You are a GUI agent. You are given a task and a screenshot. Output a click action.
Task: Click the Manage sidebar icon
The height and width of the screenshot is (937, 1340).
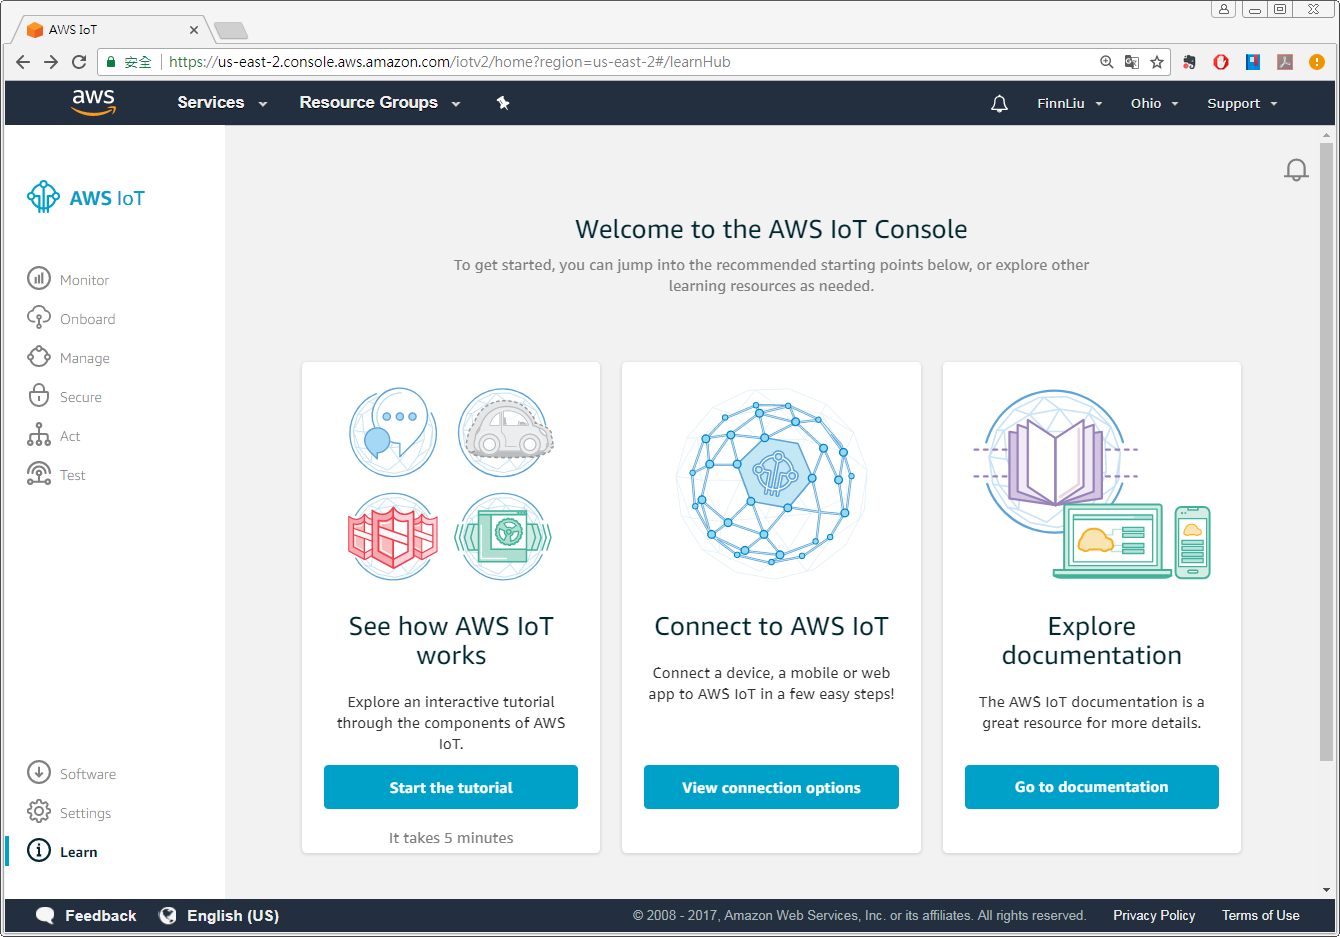[x=39, y=356]
